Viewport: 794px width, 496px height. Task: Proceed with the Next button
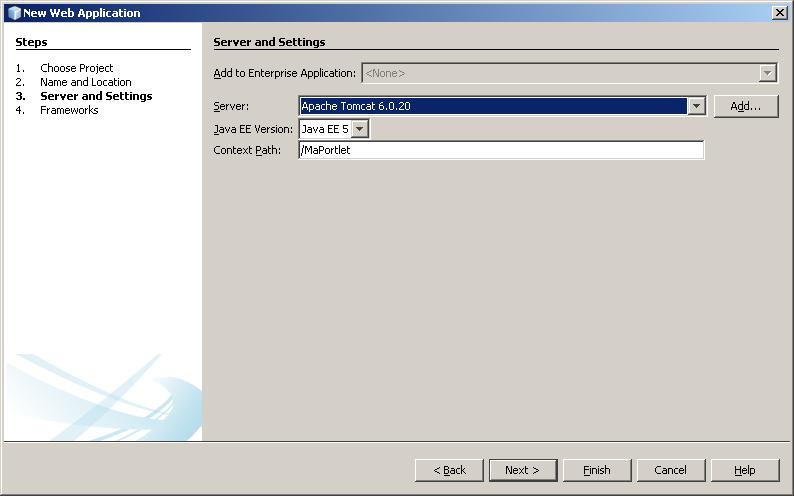[x=522, y=470]
